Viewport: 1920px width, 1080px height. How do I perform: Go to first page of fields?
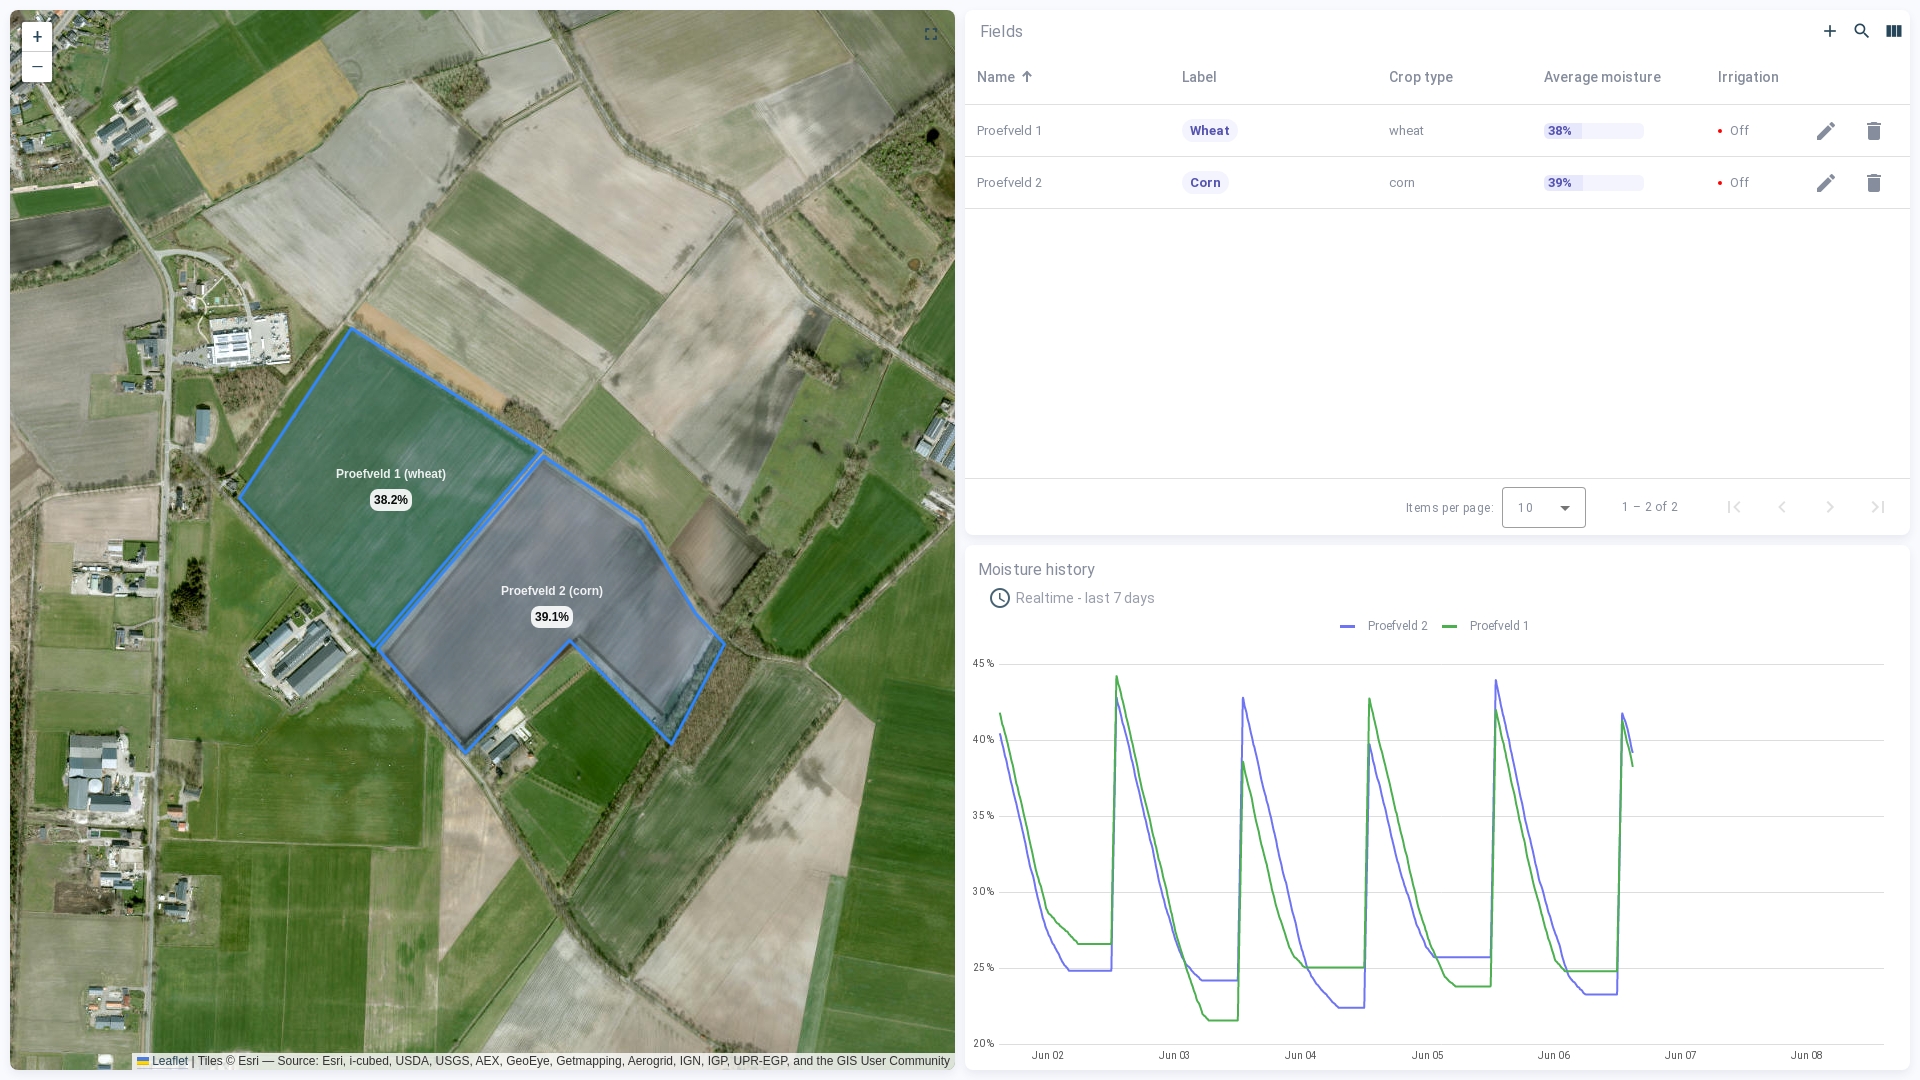point(1734,507)
